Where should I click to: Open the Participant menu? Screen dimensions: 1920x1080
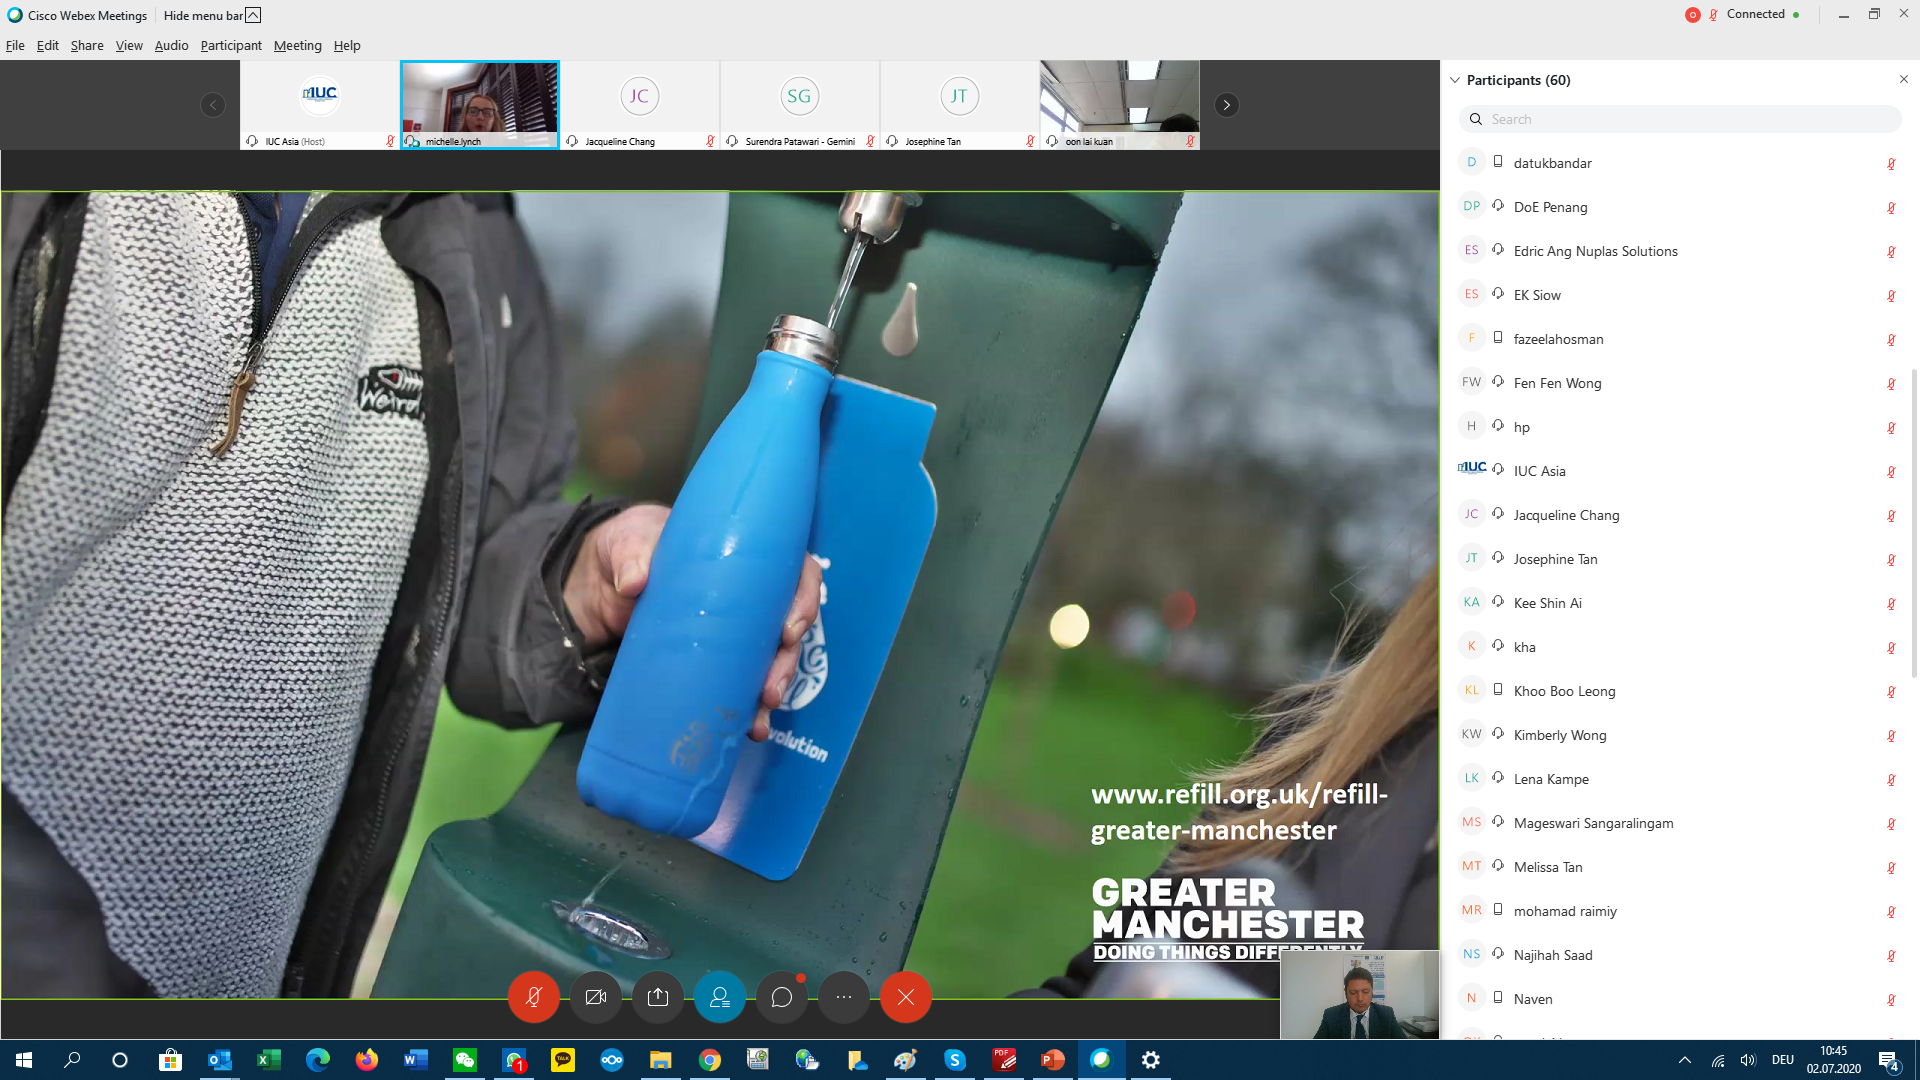230,45
